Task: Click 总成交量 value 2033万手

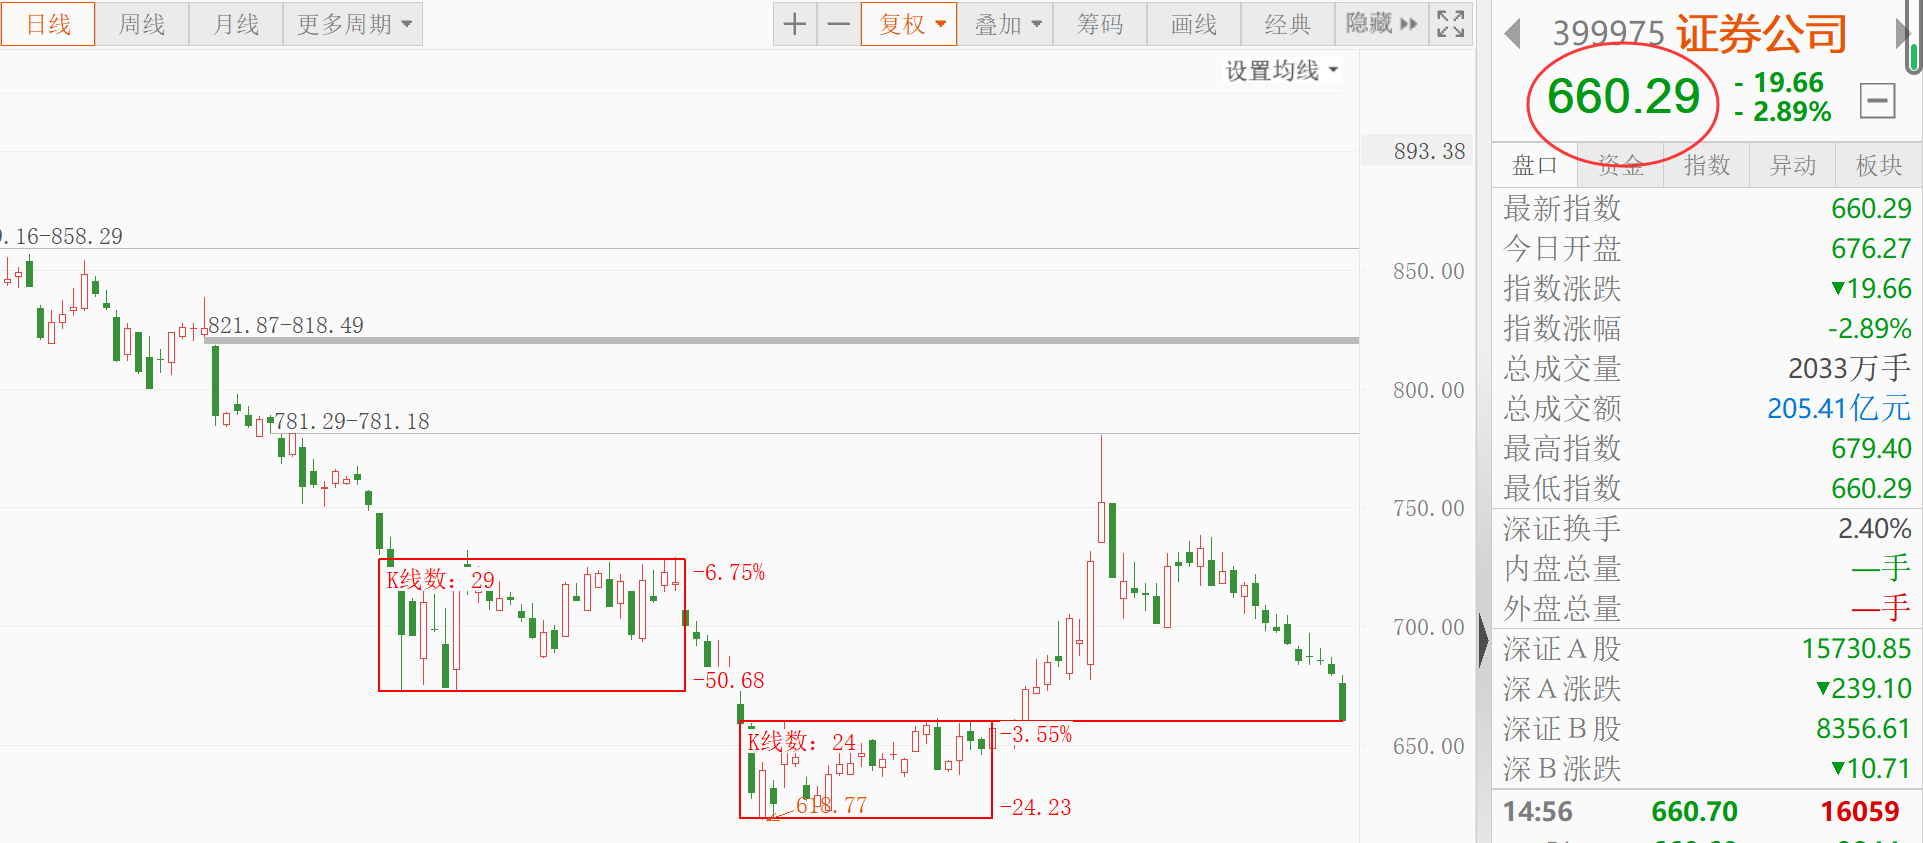Action: [x=1849, y=368]
